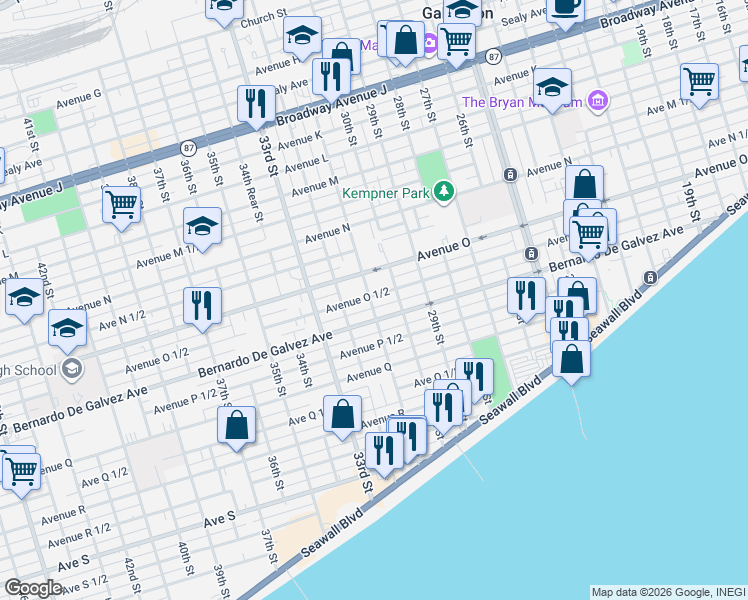Screen dimensions: 748x600
Task: Open The Bryan Museum marker icon
Action: click(x=598, y=101)
